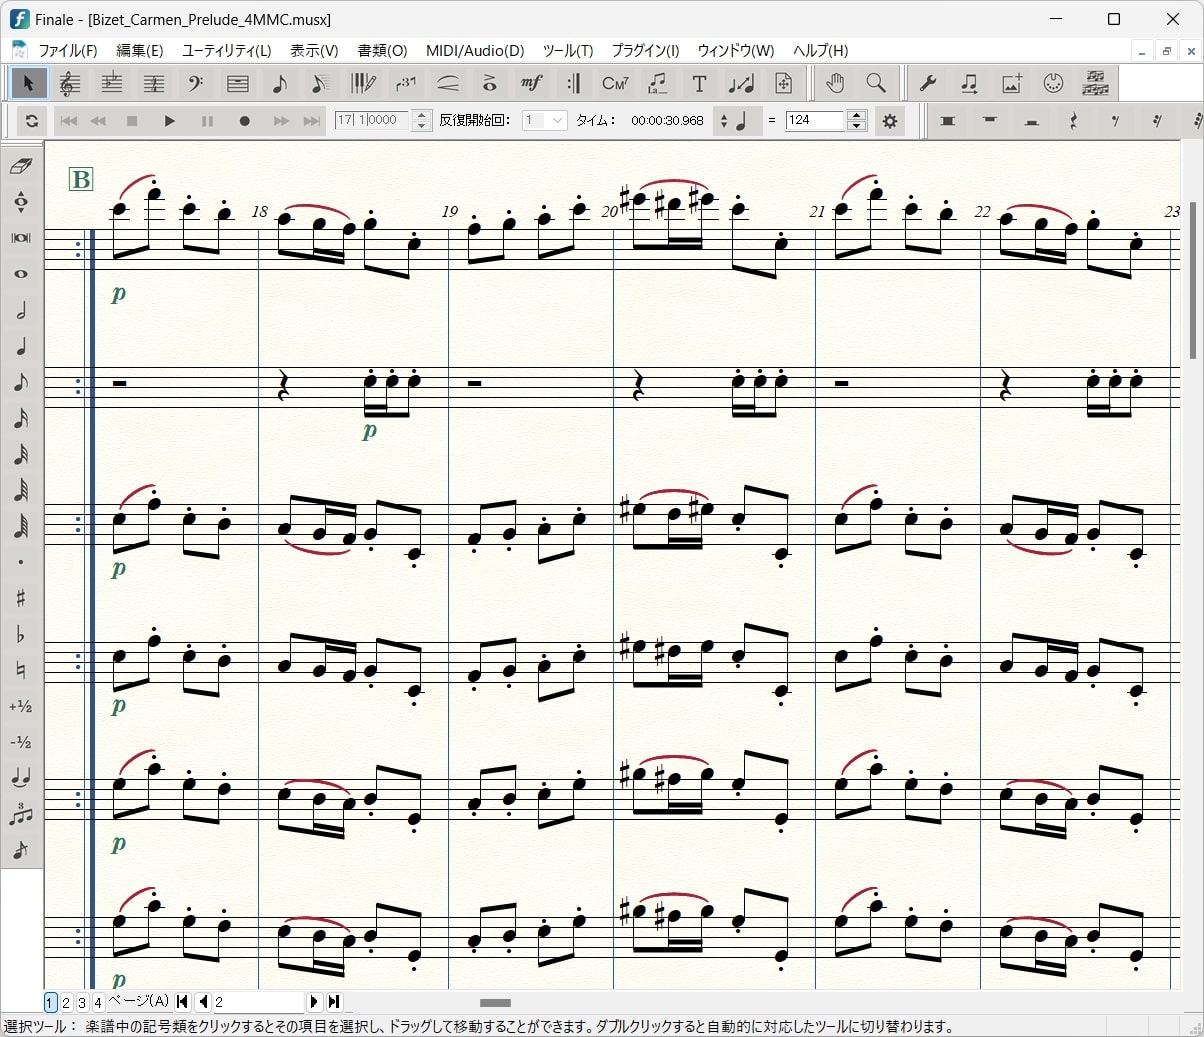Click the horizontal scrollbar thumb

coord(496,1002)
